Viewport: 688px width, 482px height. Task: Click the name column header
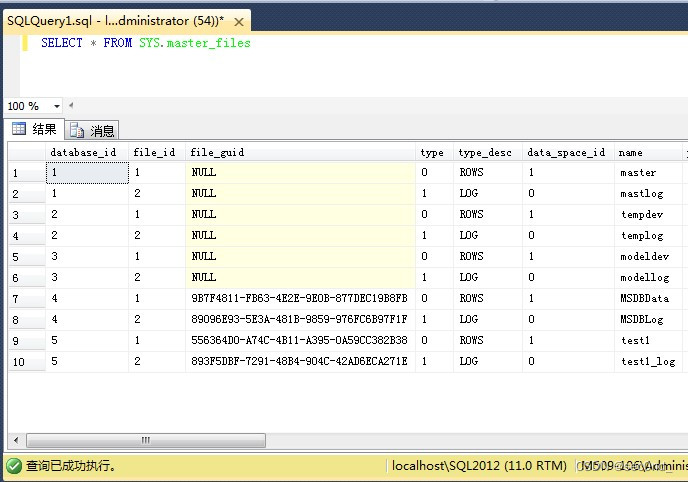coord(649,152)
